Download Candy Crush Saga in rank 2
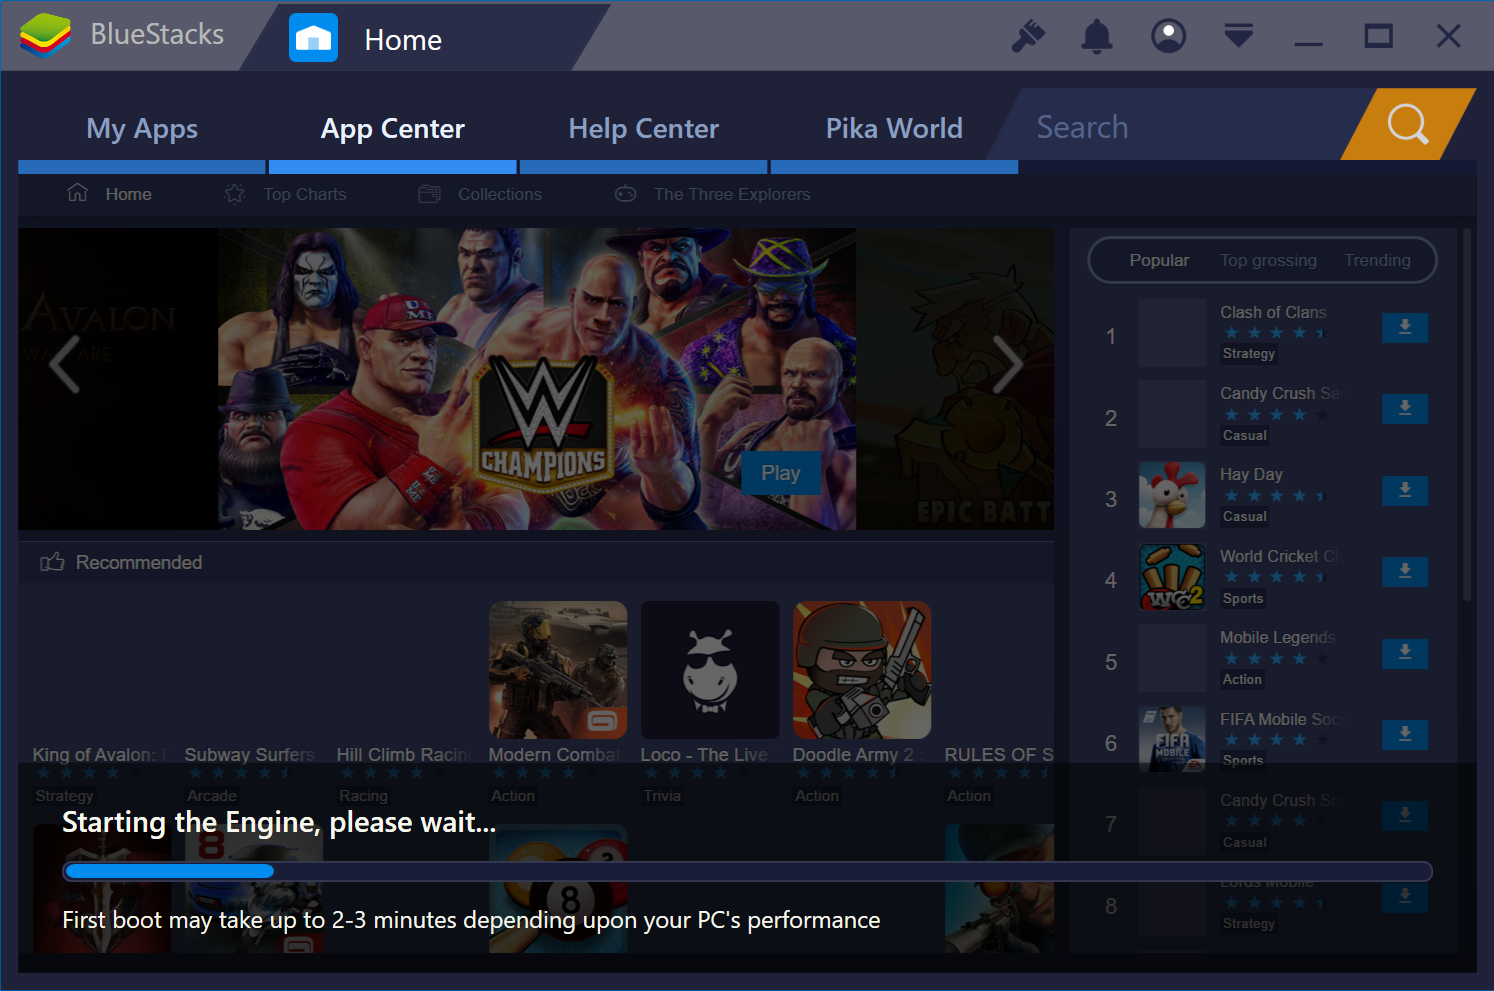Screen dimensions: 1494x991 [x=1405, y=408]
